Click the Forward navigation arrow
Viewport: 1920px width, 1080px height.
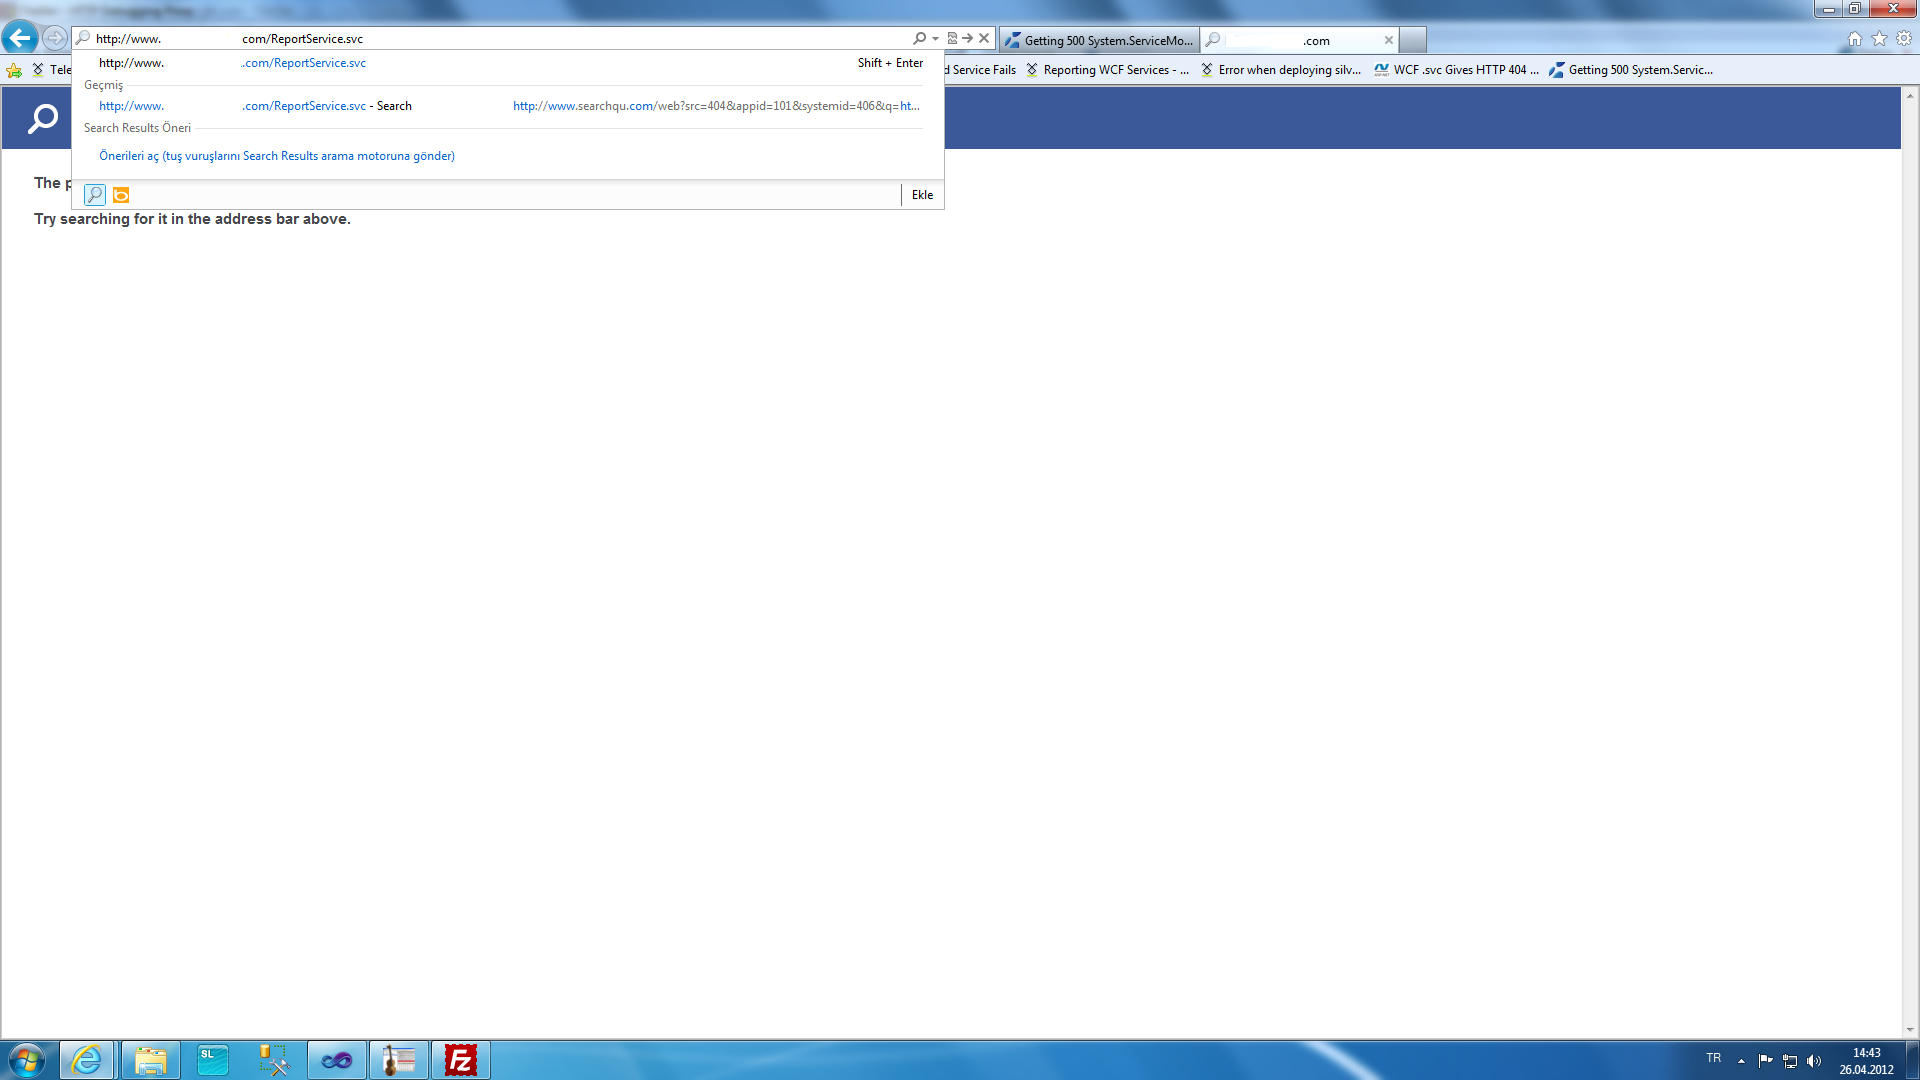point(55,38)
